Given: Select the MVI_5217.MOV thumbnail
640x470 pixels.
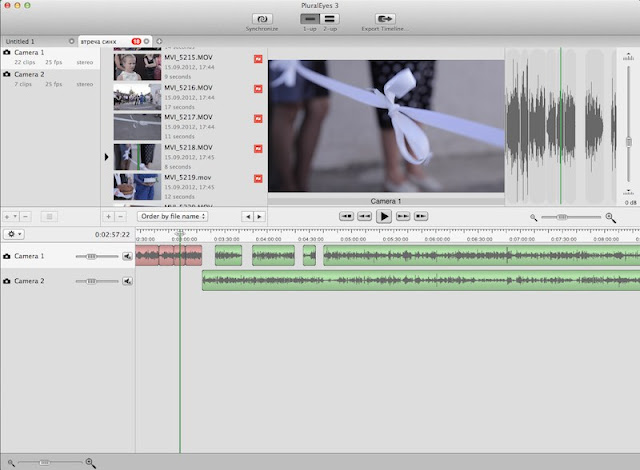Looking at the screenshot, I should point(137,127).
